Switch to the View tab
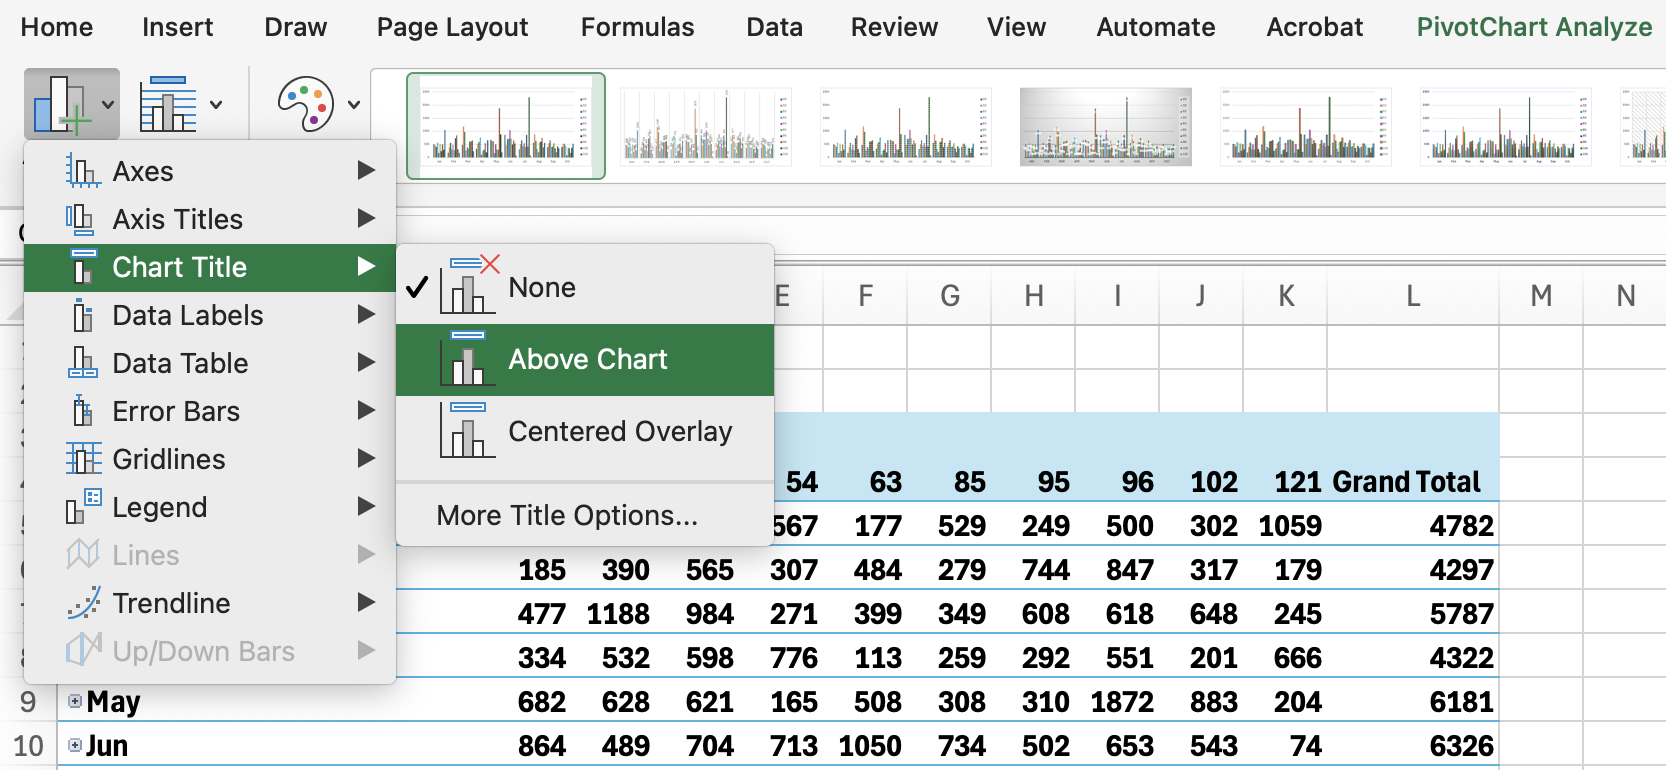1666x770 pixels. pos(1017,27)
